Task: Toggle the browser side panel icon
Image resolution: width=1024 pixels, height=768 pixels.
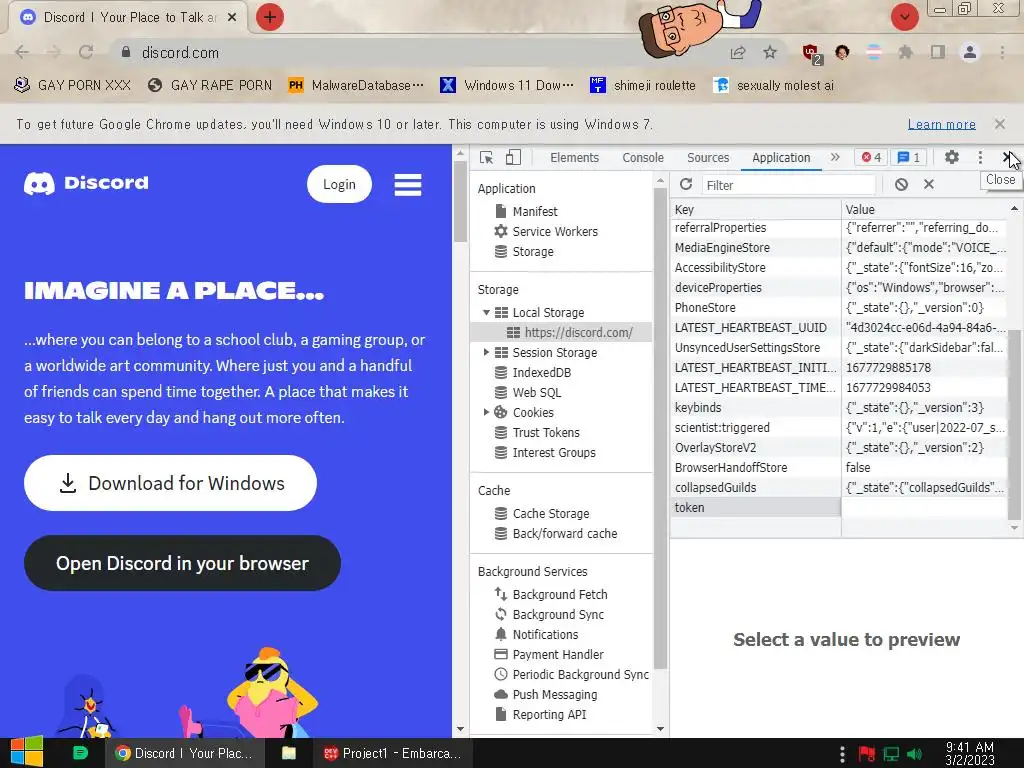Action: click(x=938, y=52)
